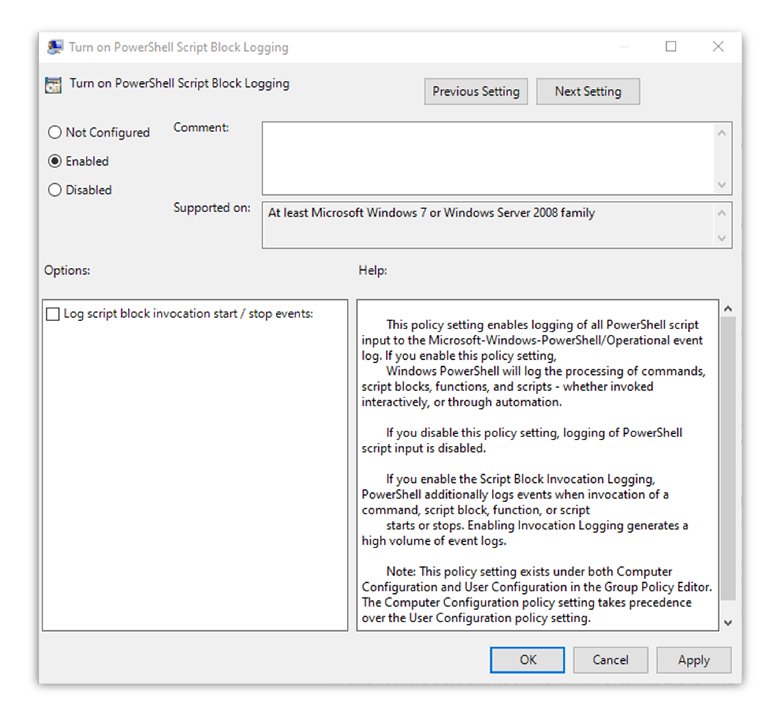Viewport: 780px width, 721px height.
Task: Click Help panel scroll down arrow
Action: [x=727, y=622]
